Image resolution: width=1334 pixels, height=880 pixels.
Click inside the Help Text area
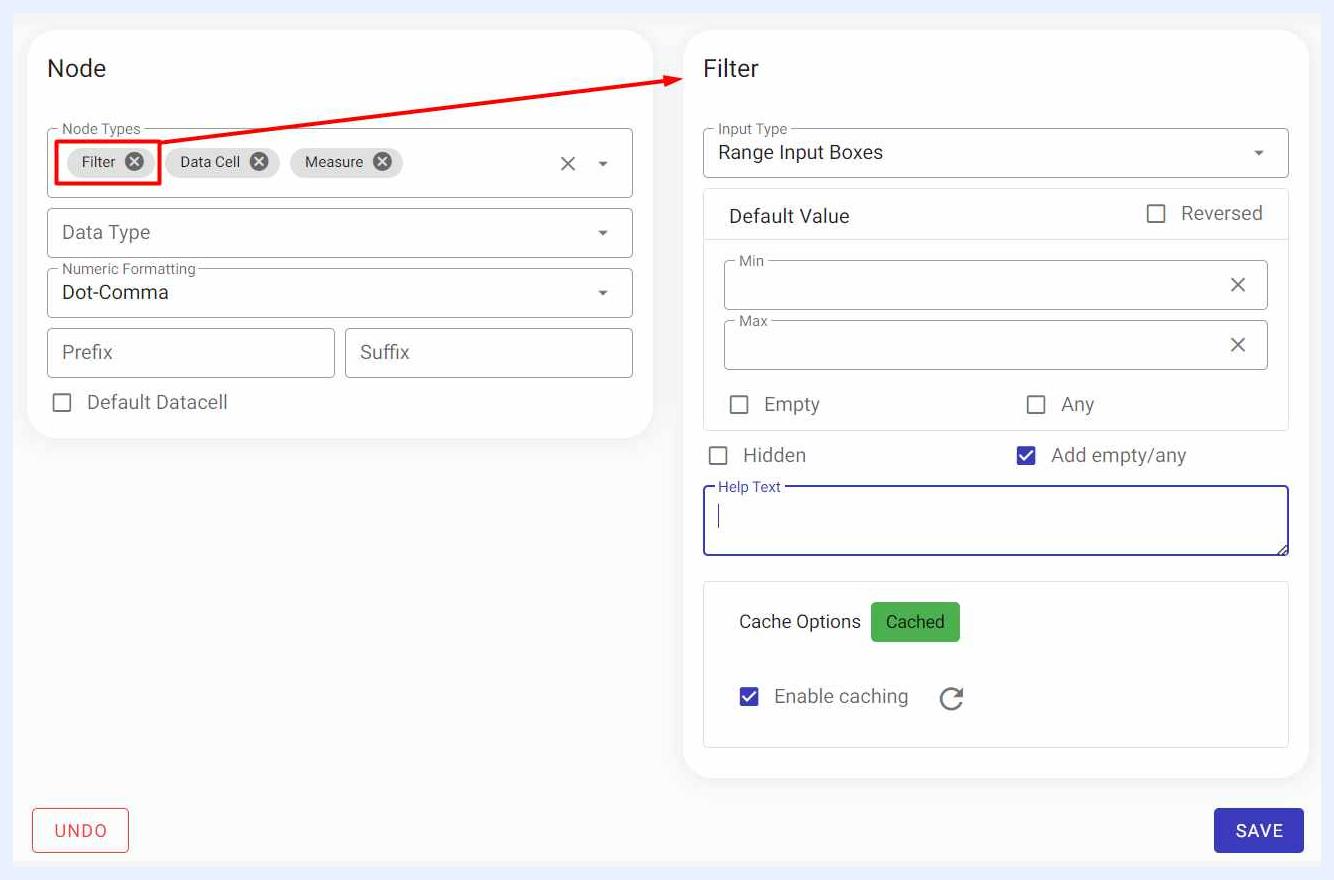pyautogui.click(x=996, y=521)
